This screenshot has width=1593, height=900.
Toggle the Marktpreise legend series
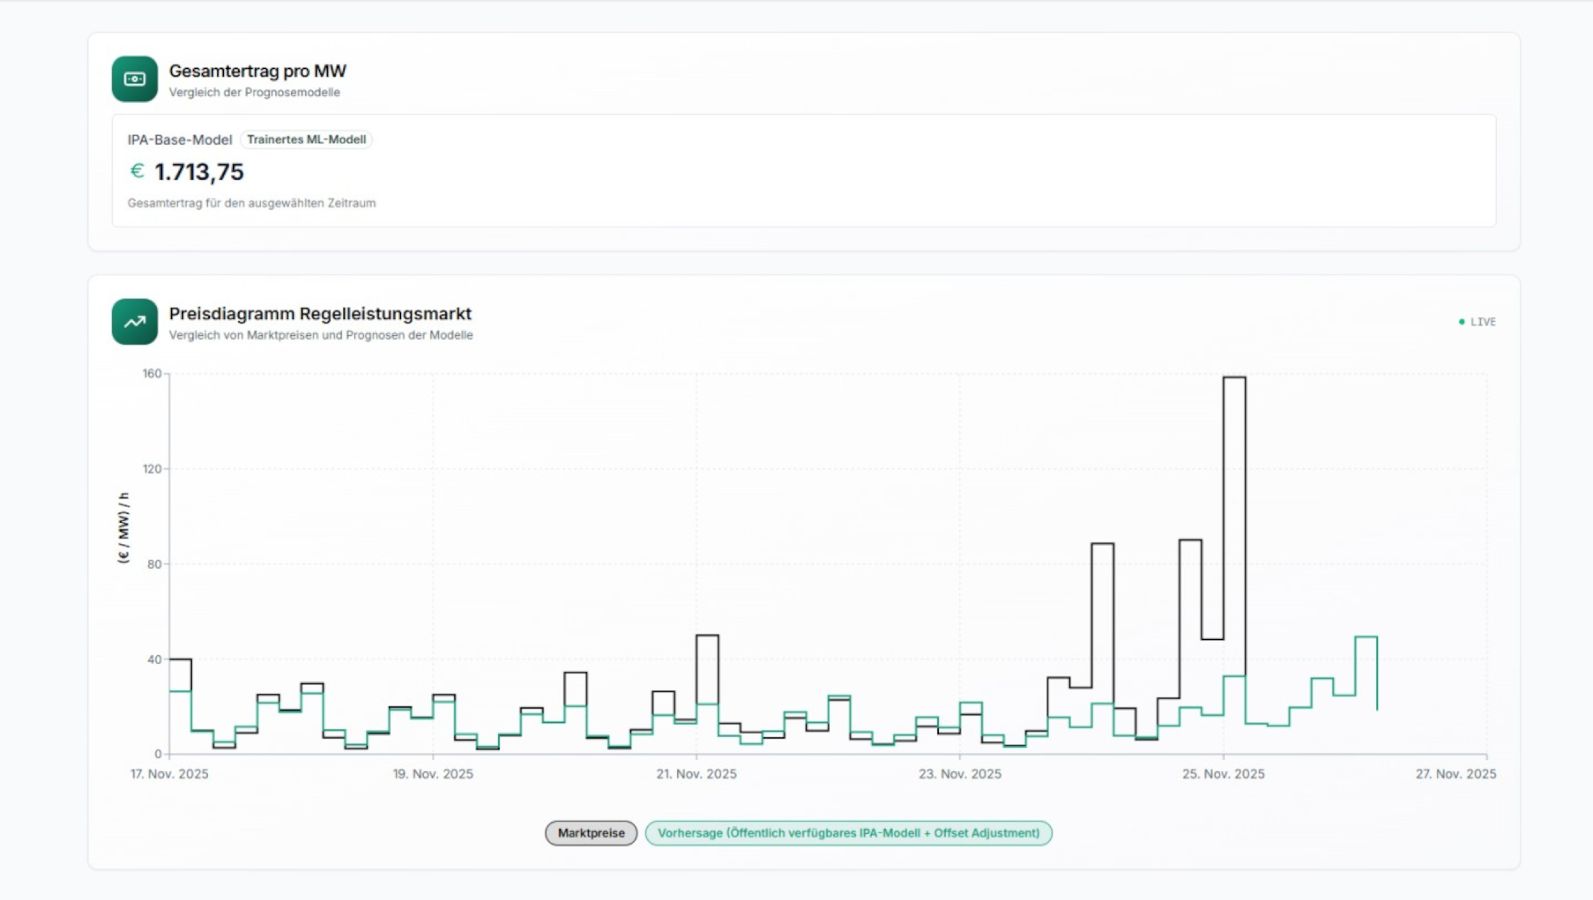[x=591, y=833]
